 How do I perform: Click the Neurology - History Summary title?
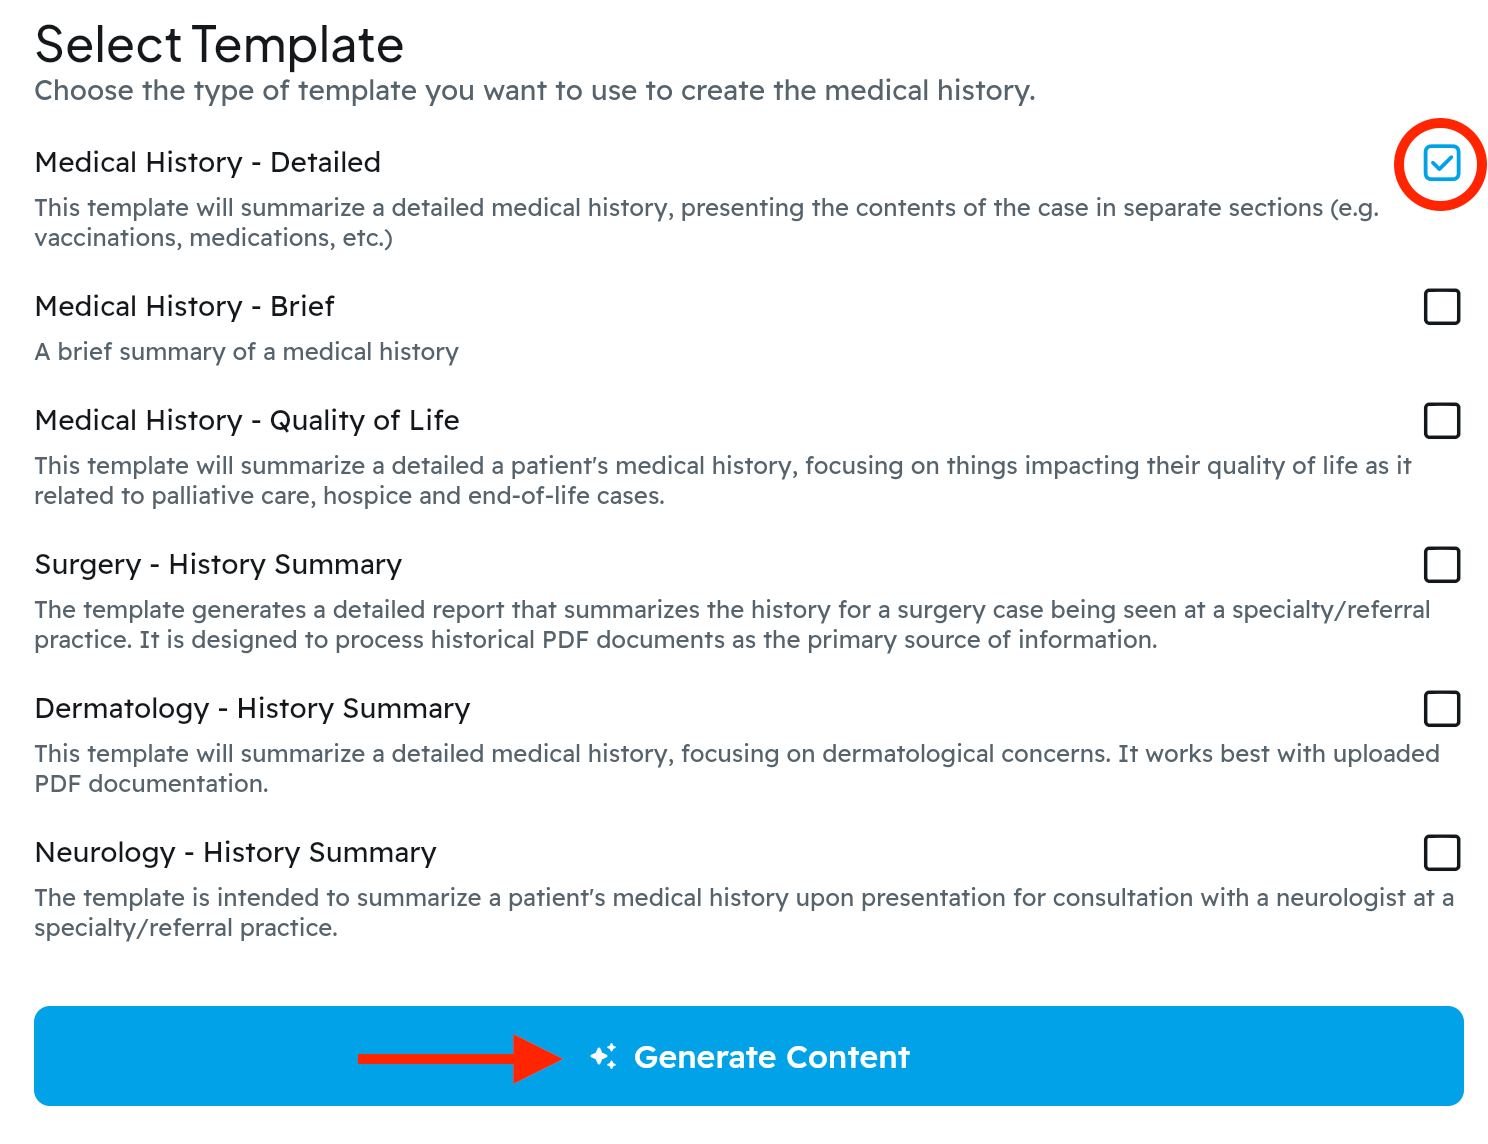235,852
